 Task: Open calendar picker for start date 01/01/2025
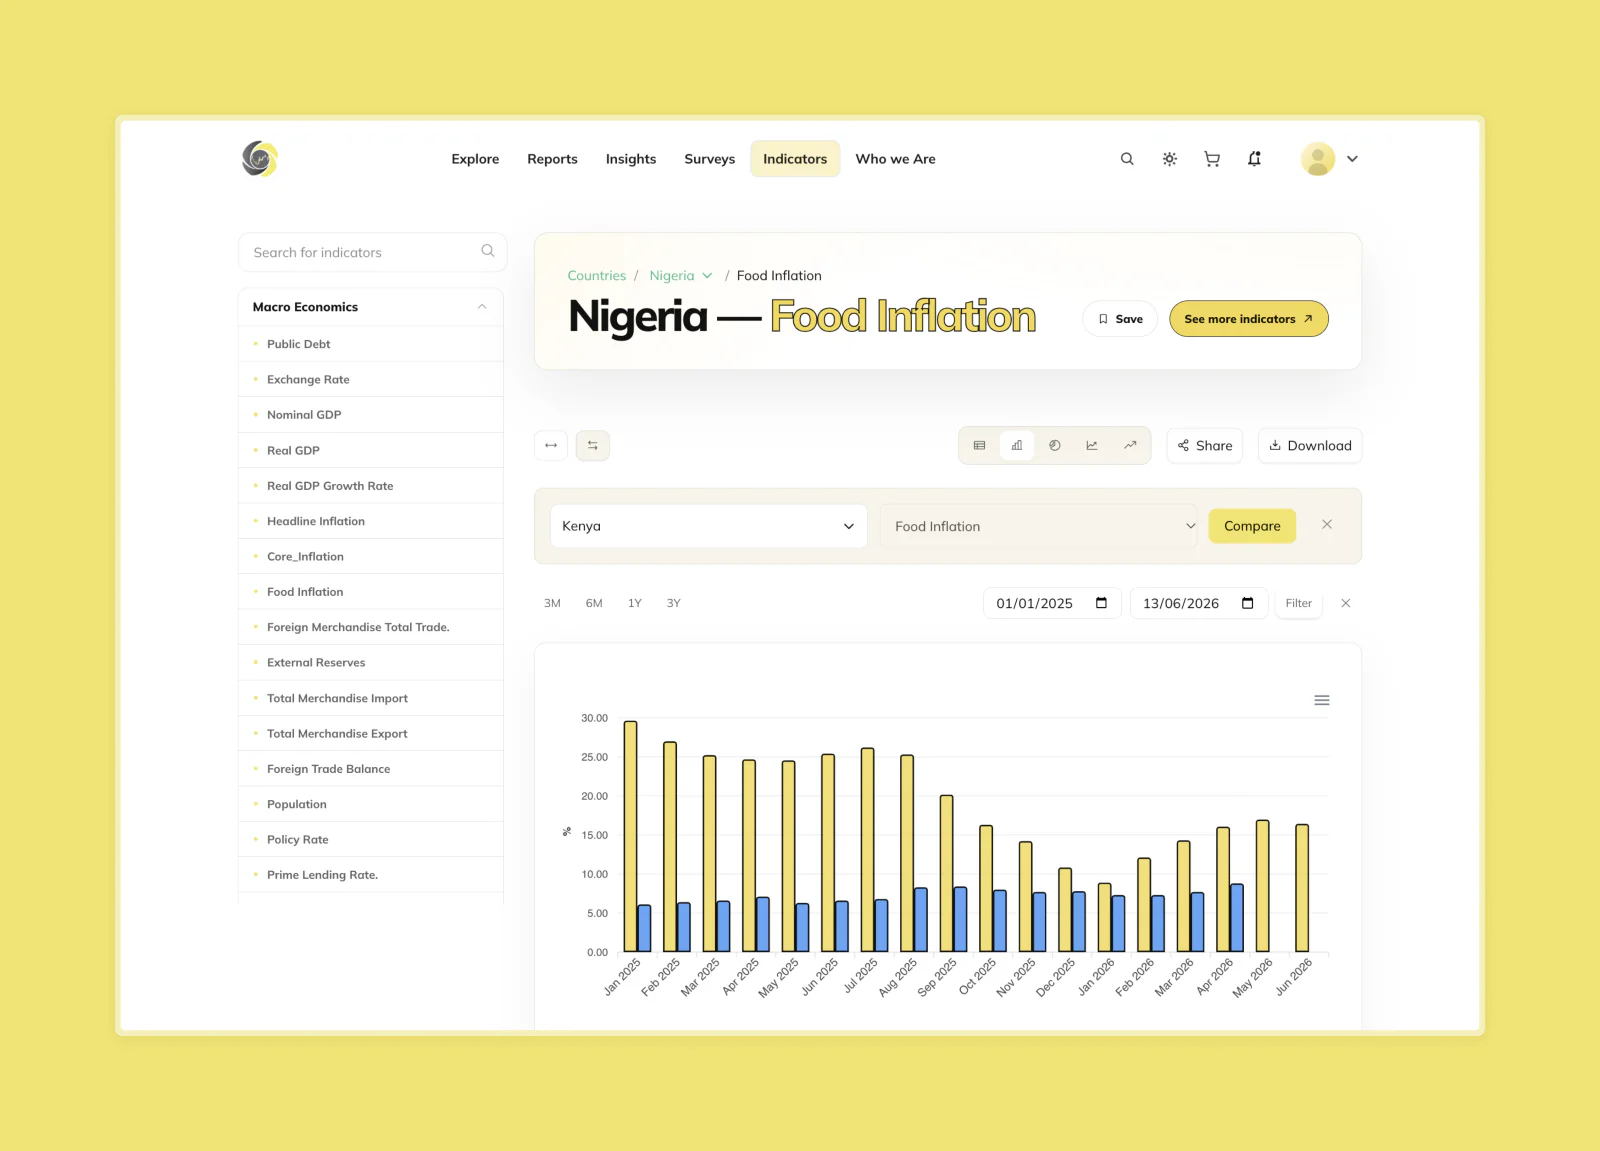tap(1102, 603)
